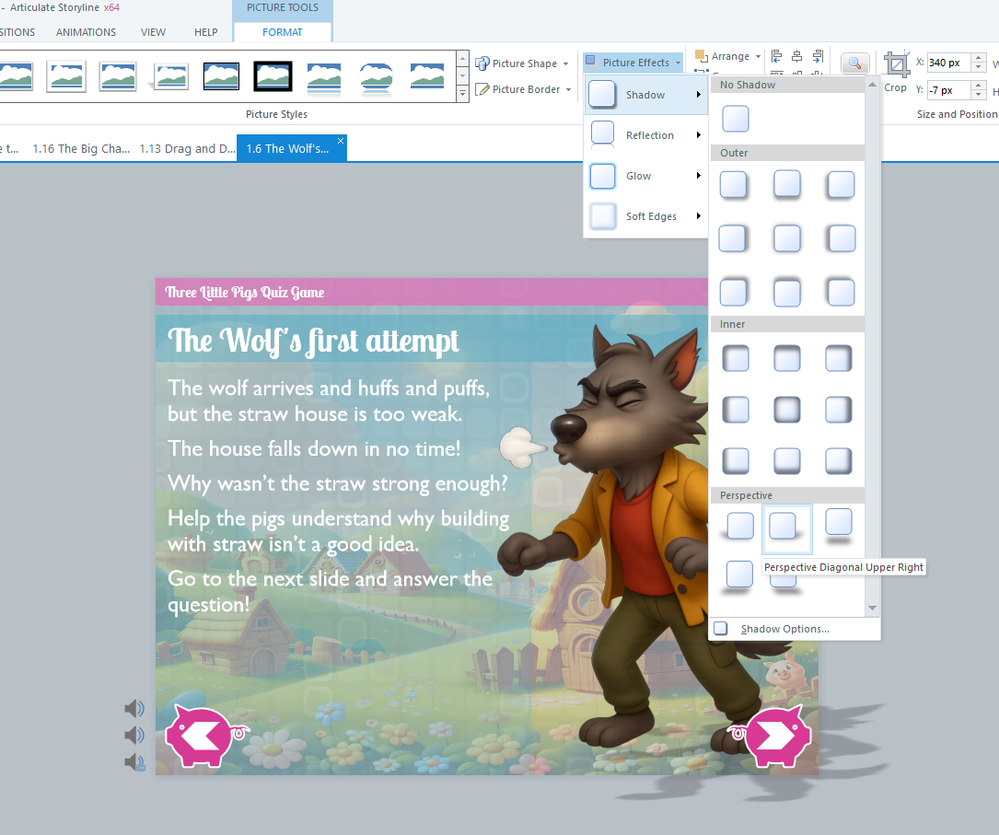Open slide tab 1.16 The Big Cha...

point(81,148)
